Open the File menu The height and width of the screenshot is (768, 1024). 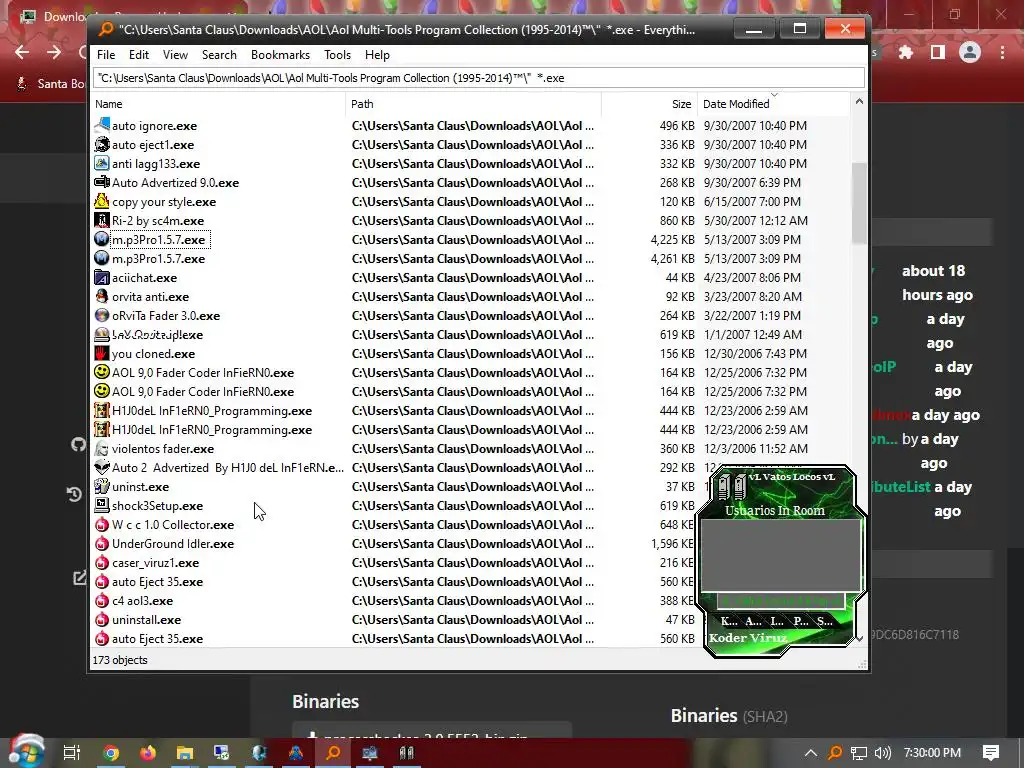(106, 55)
